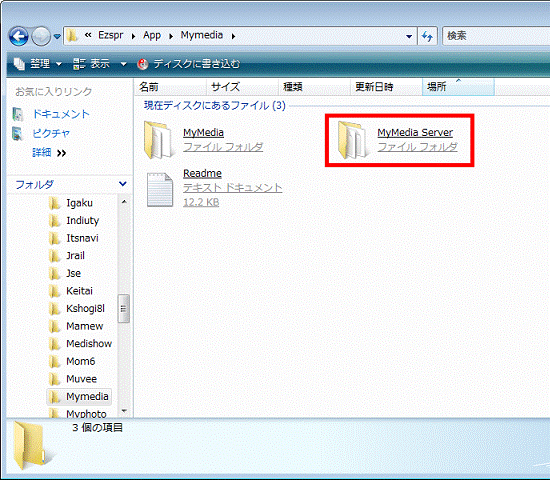The height and width of the screenshot is (480, 550).
Task: Click ファイル フォルダ type under MyMedia Server
Action: [417, 147]
